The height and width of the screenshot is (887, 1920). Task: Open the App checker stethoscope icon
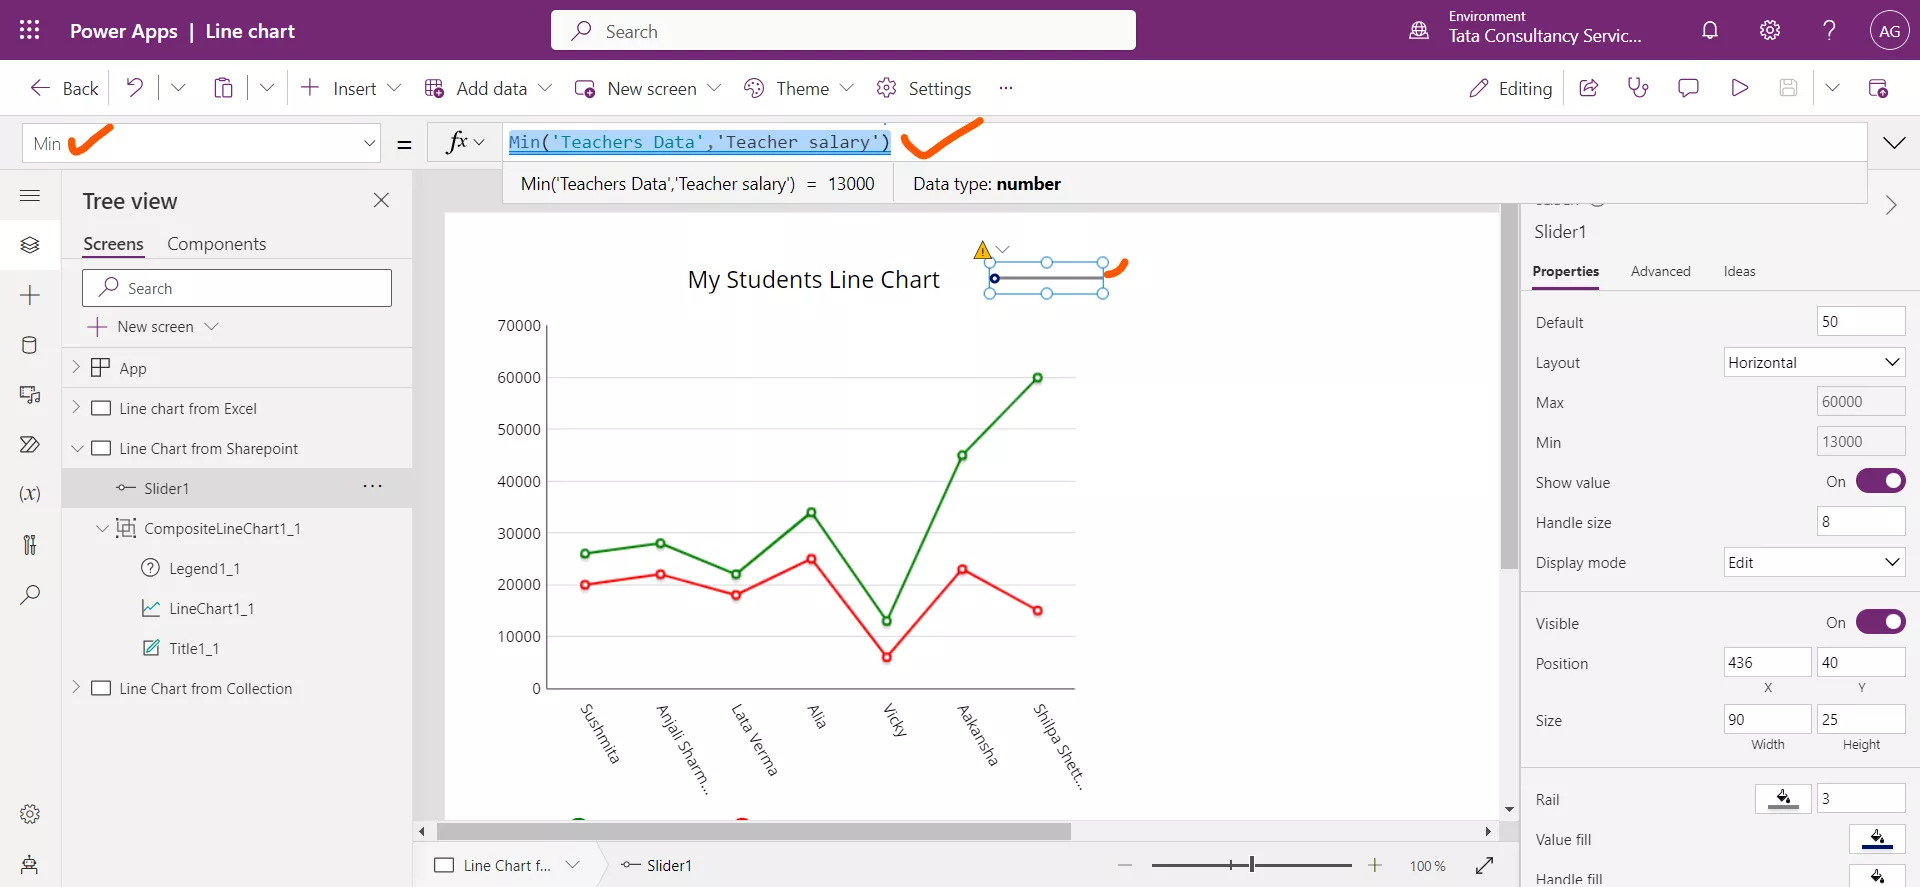pos(1638,88)
